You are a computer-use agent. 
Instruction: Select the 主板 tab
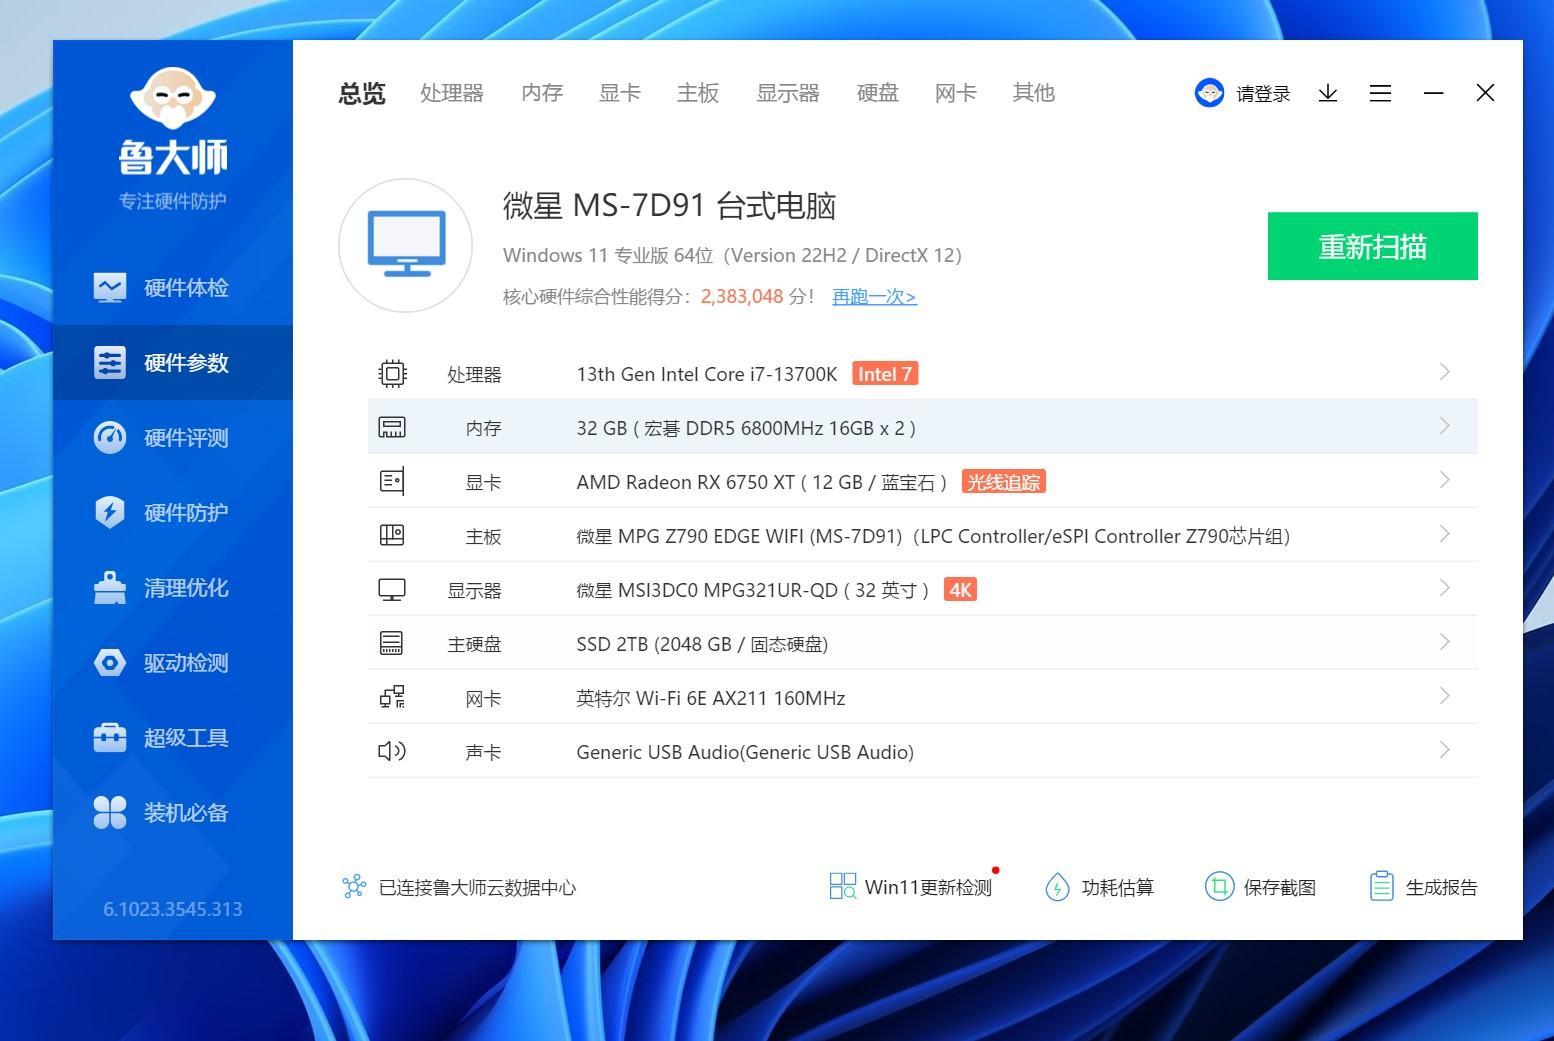[698, 93]
